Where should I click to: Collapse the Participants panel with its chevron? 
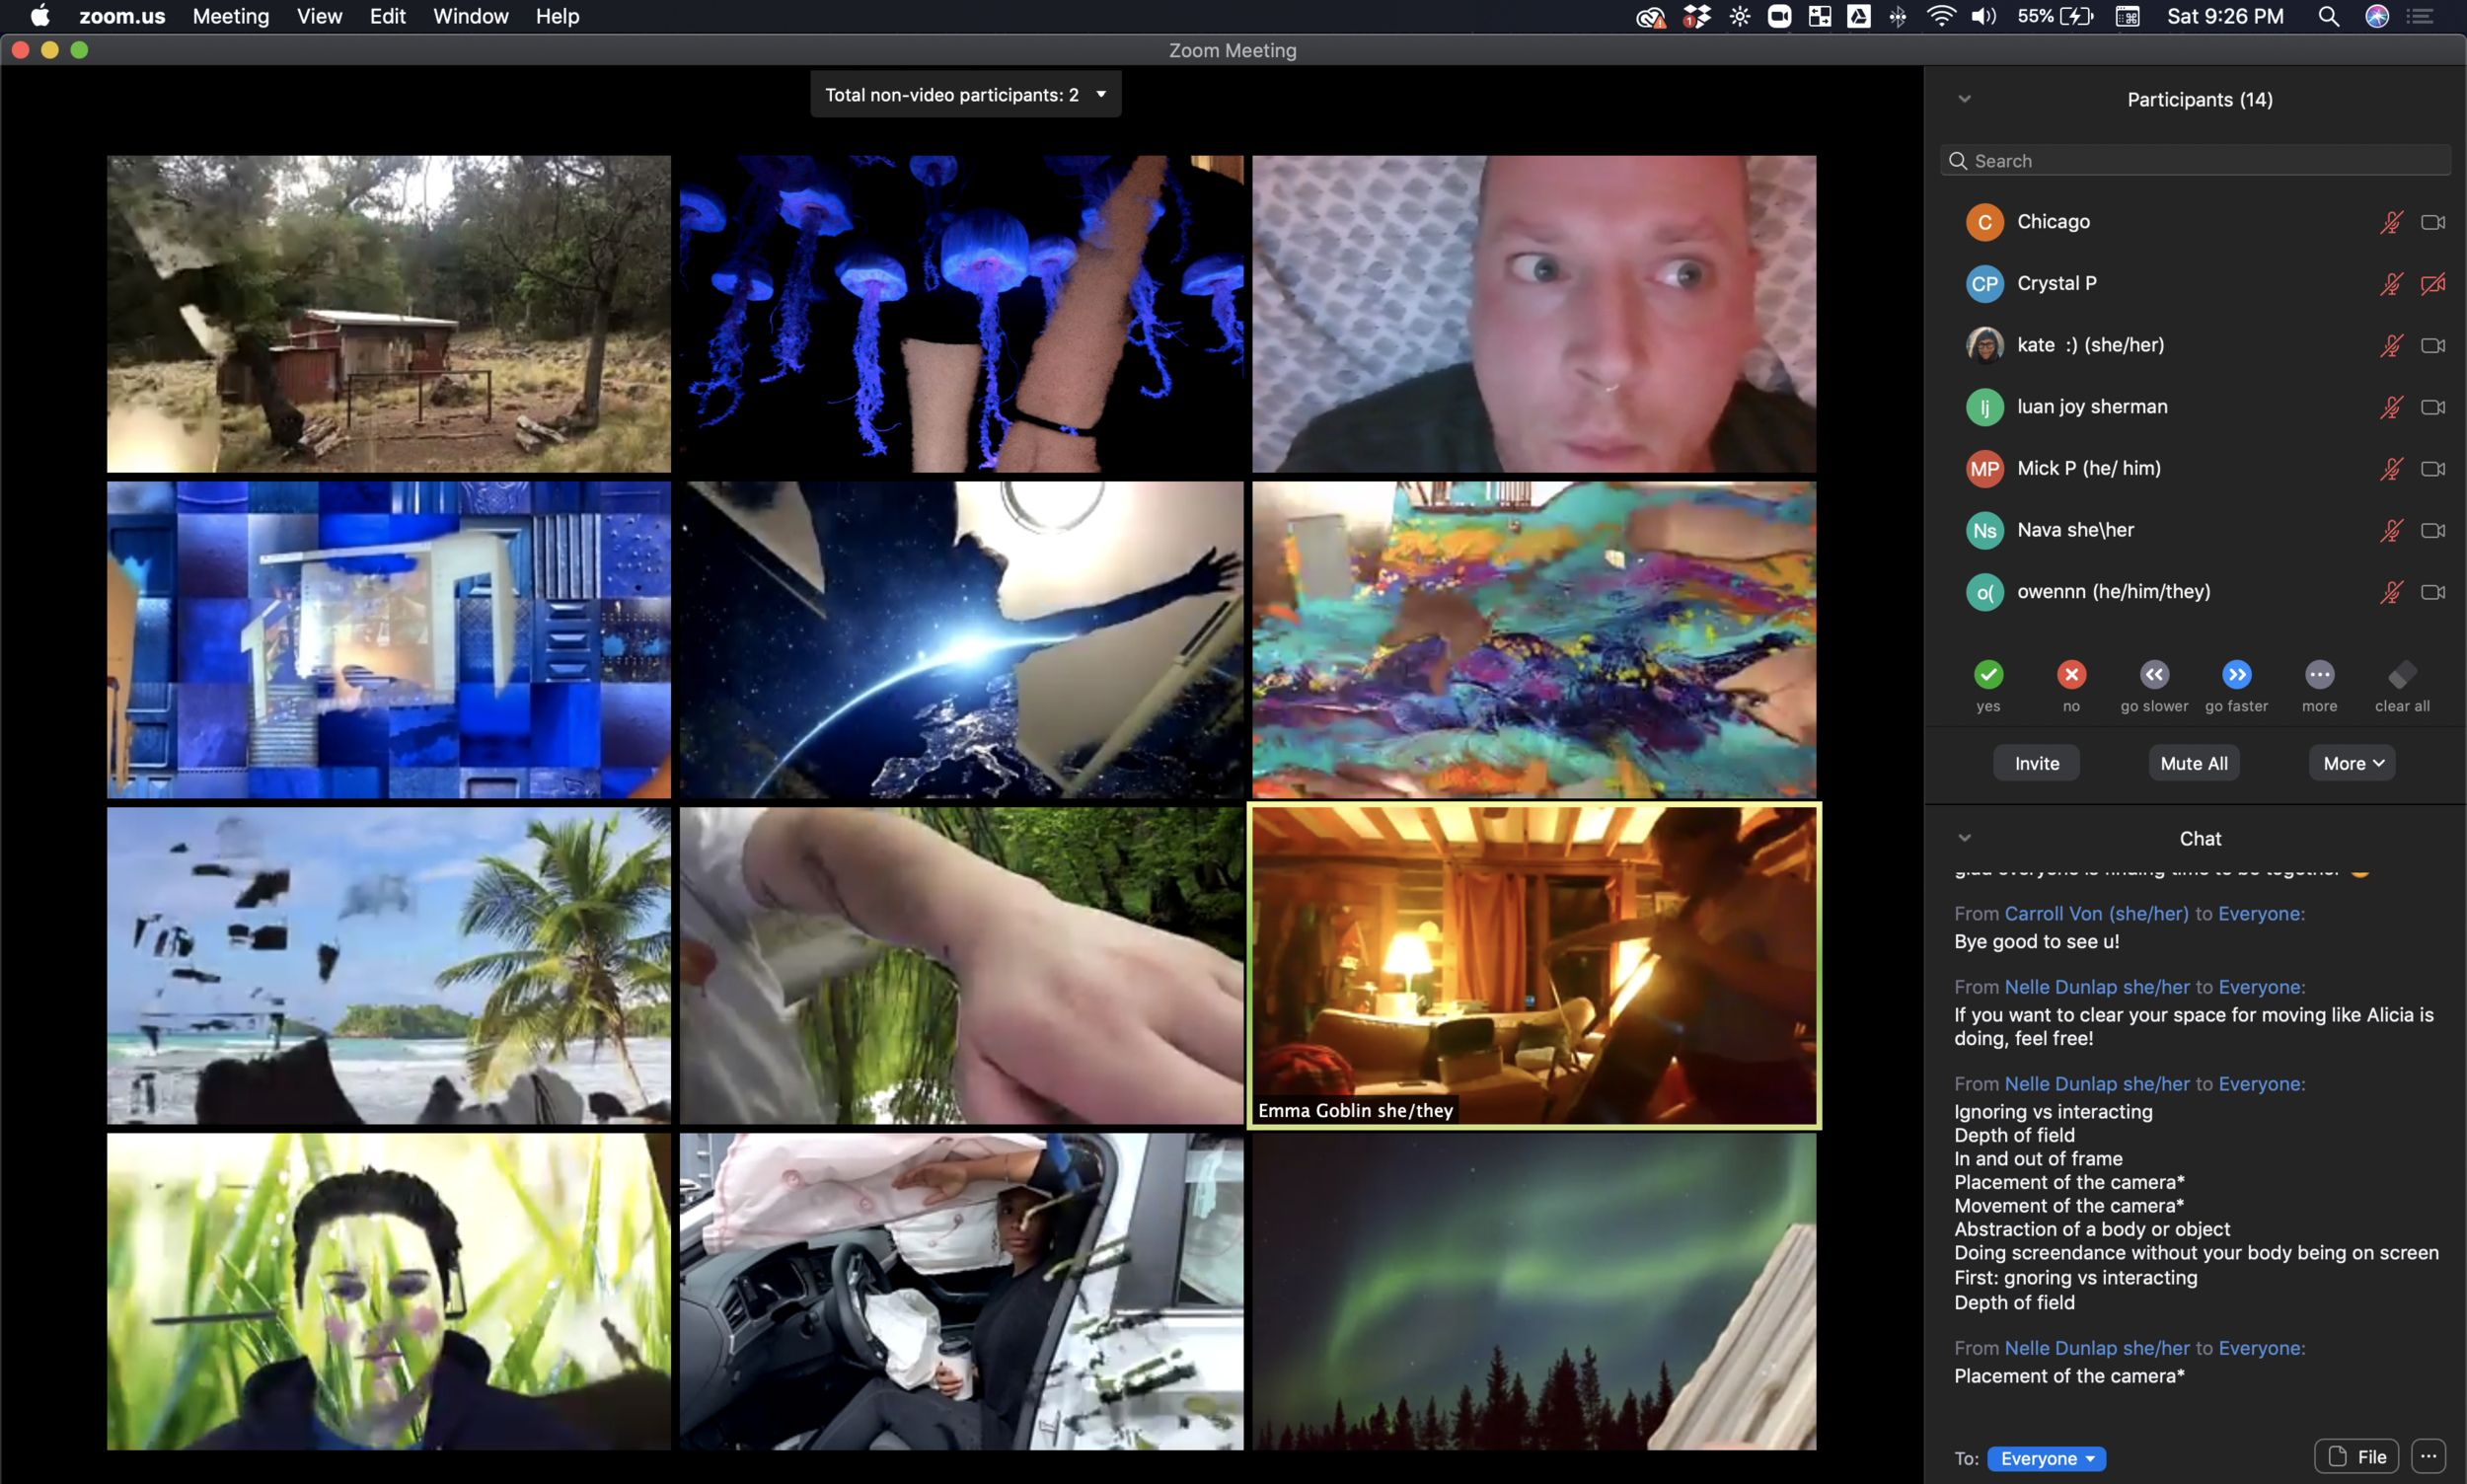pos(1964,99)
